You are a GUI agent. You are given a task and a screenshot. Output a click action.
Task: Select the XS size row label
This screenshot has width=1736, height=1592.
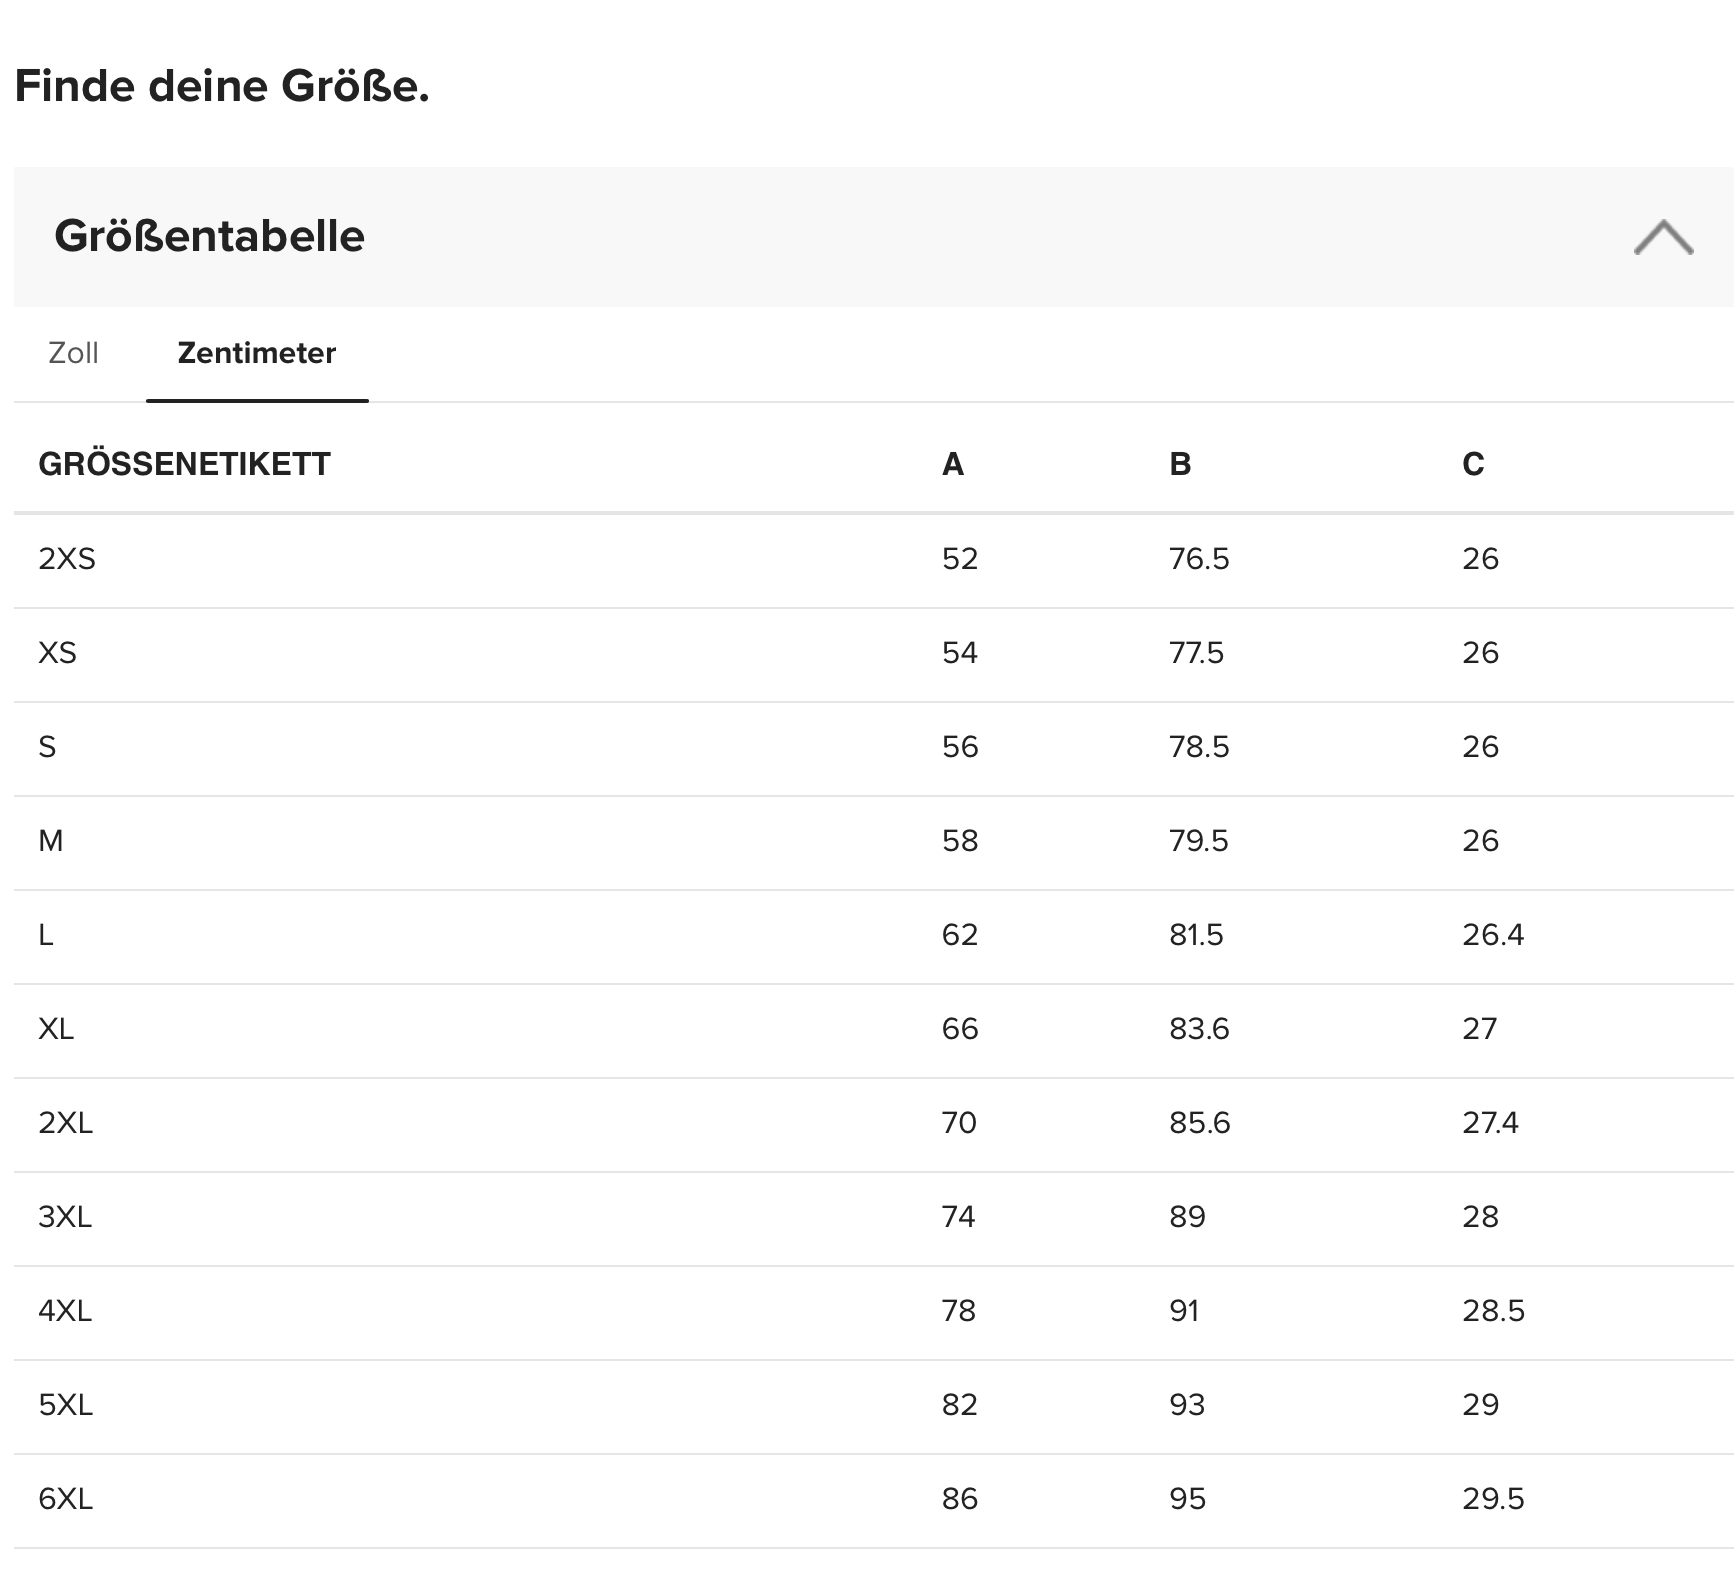coord(57,652)
